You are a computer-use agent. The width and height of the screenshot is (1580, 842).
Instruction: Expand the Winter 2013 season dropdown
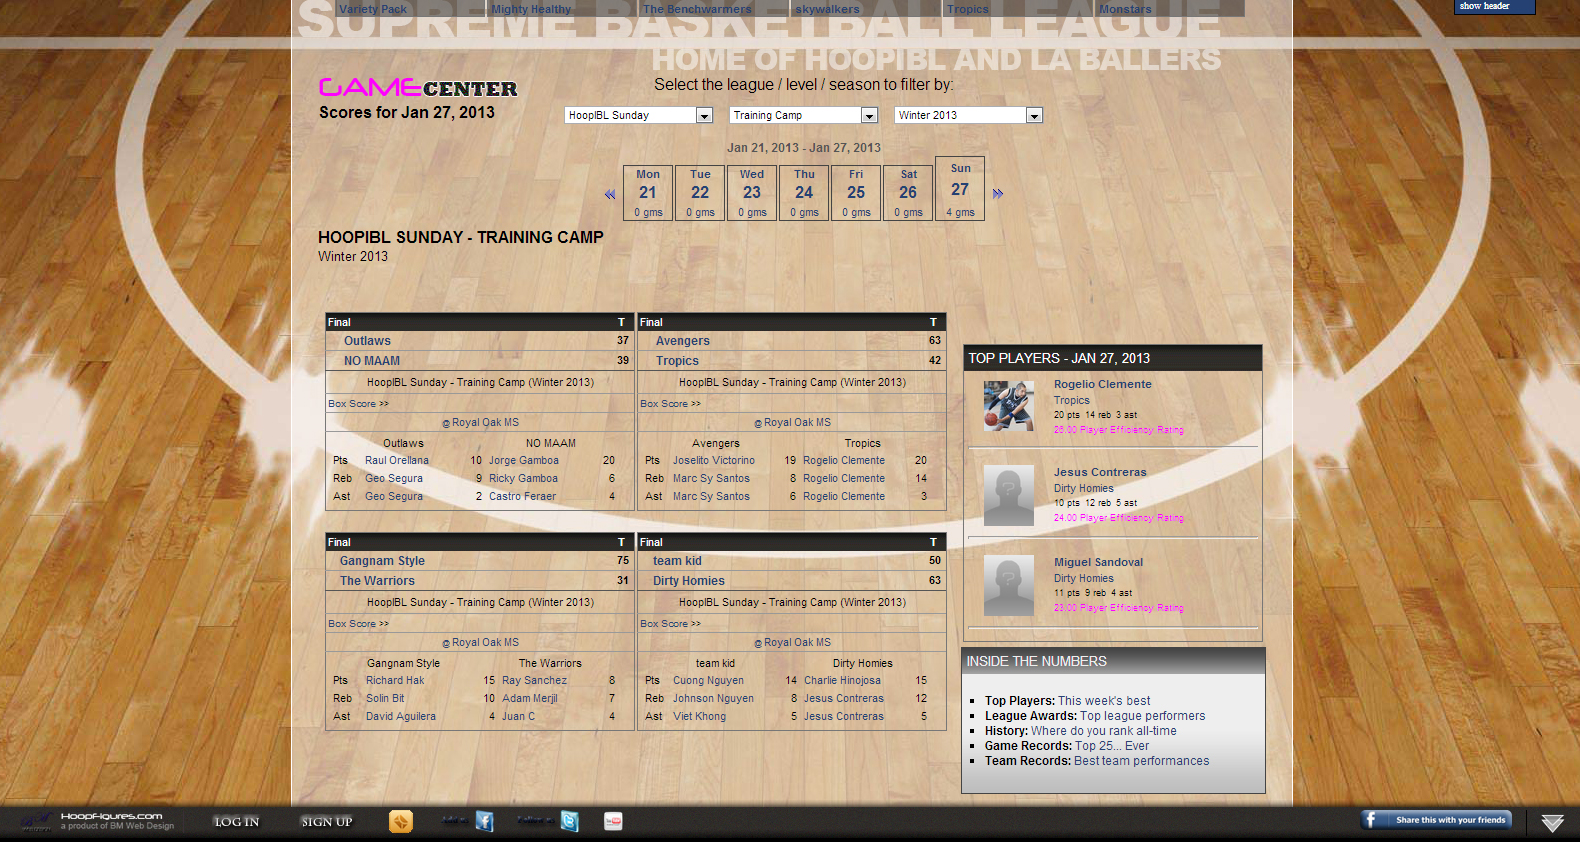coord(1034,116)
